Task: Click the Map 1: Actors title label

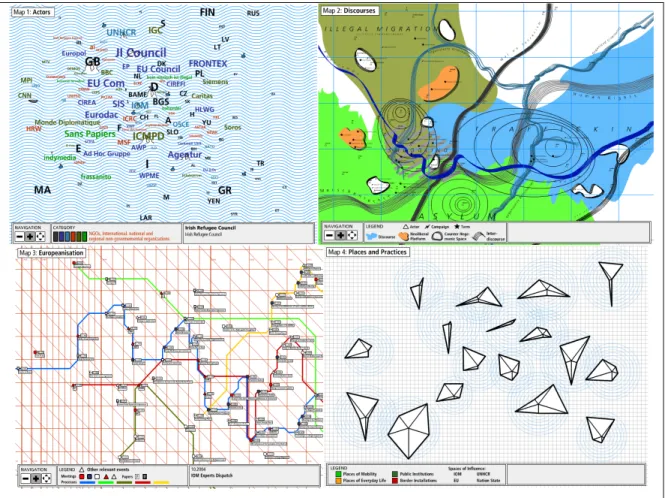Action: [x=32, y=12]
